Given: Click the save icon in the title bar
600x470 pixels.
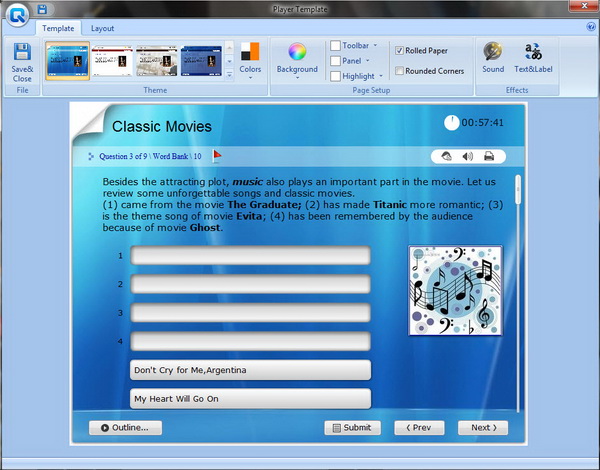Looking at the screenshot, I should tap(42, 9).
